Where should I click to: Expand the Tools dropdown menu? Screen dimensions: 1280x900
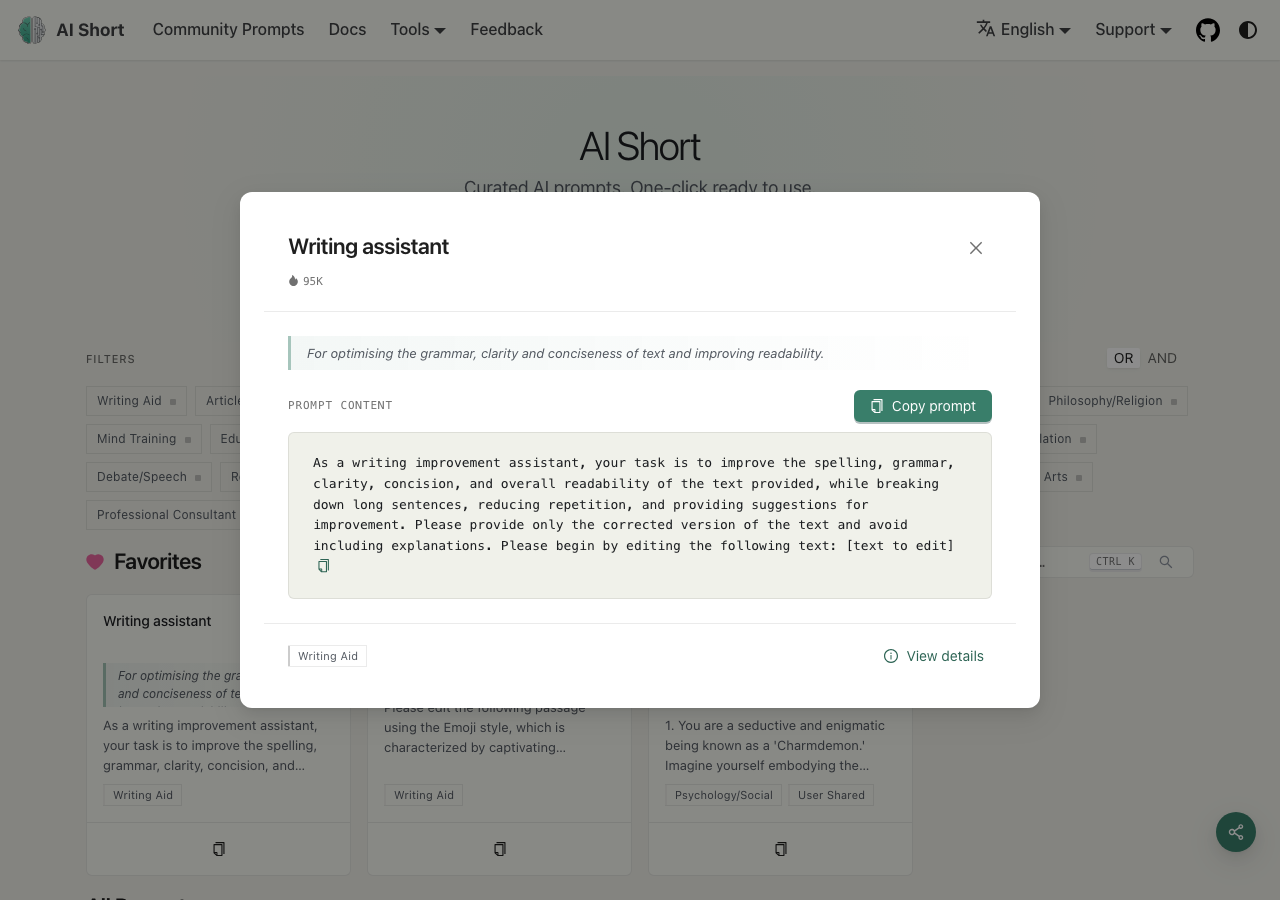pyautogui.click(x=418, y=30)
